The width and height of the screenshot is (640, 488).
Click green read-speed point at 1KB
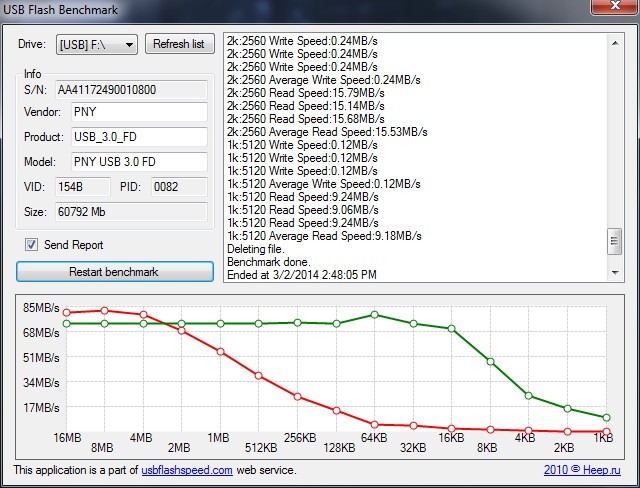tap(607, 417)
